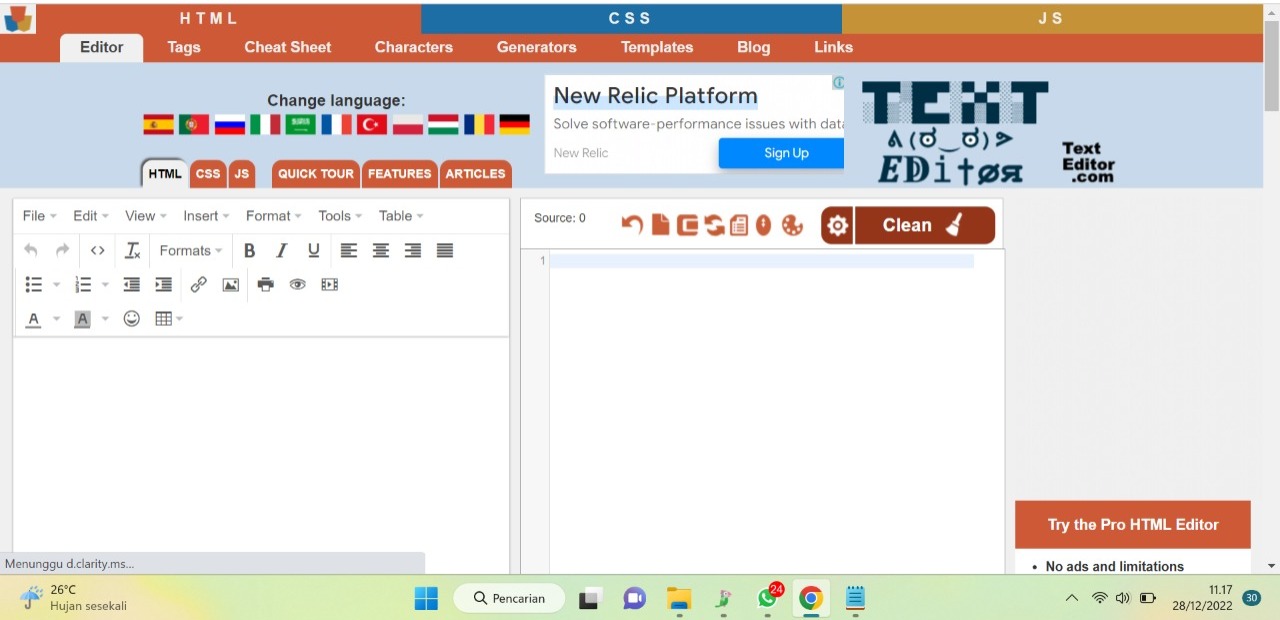Toggle italic text formatting

click(282, 251)
